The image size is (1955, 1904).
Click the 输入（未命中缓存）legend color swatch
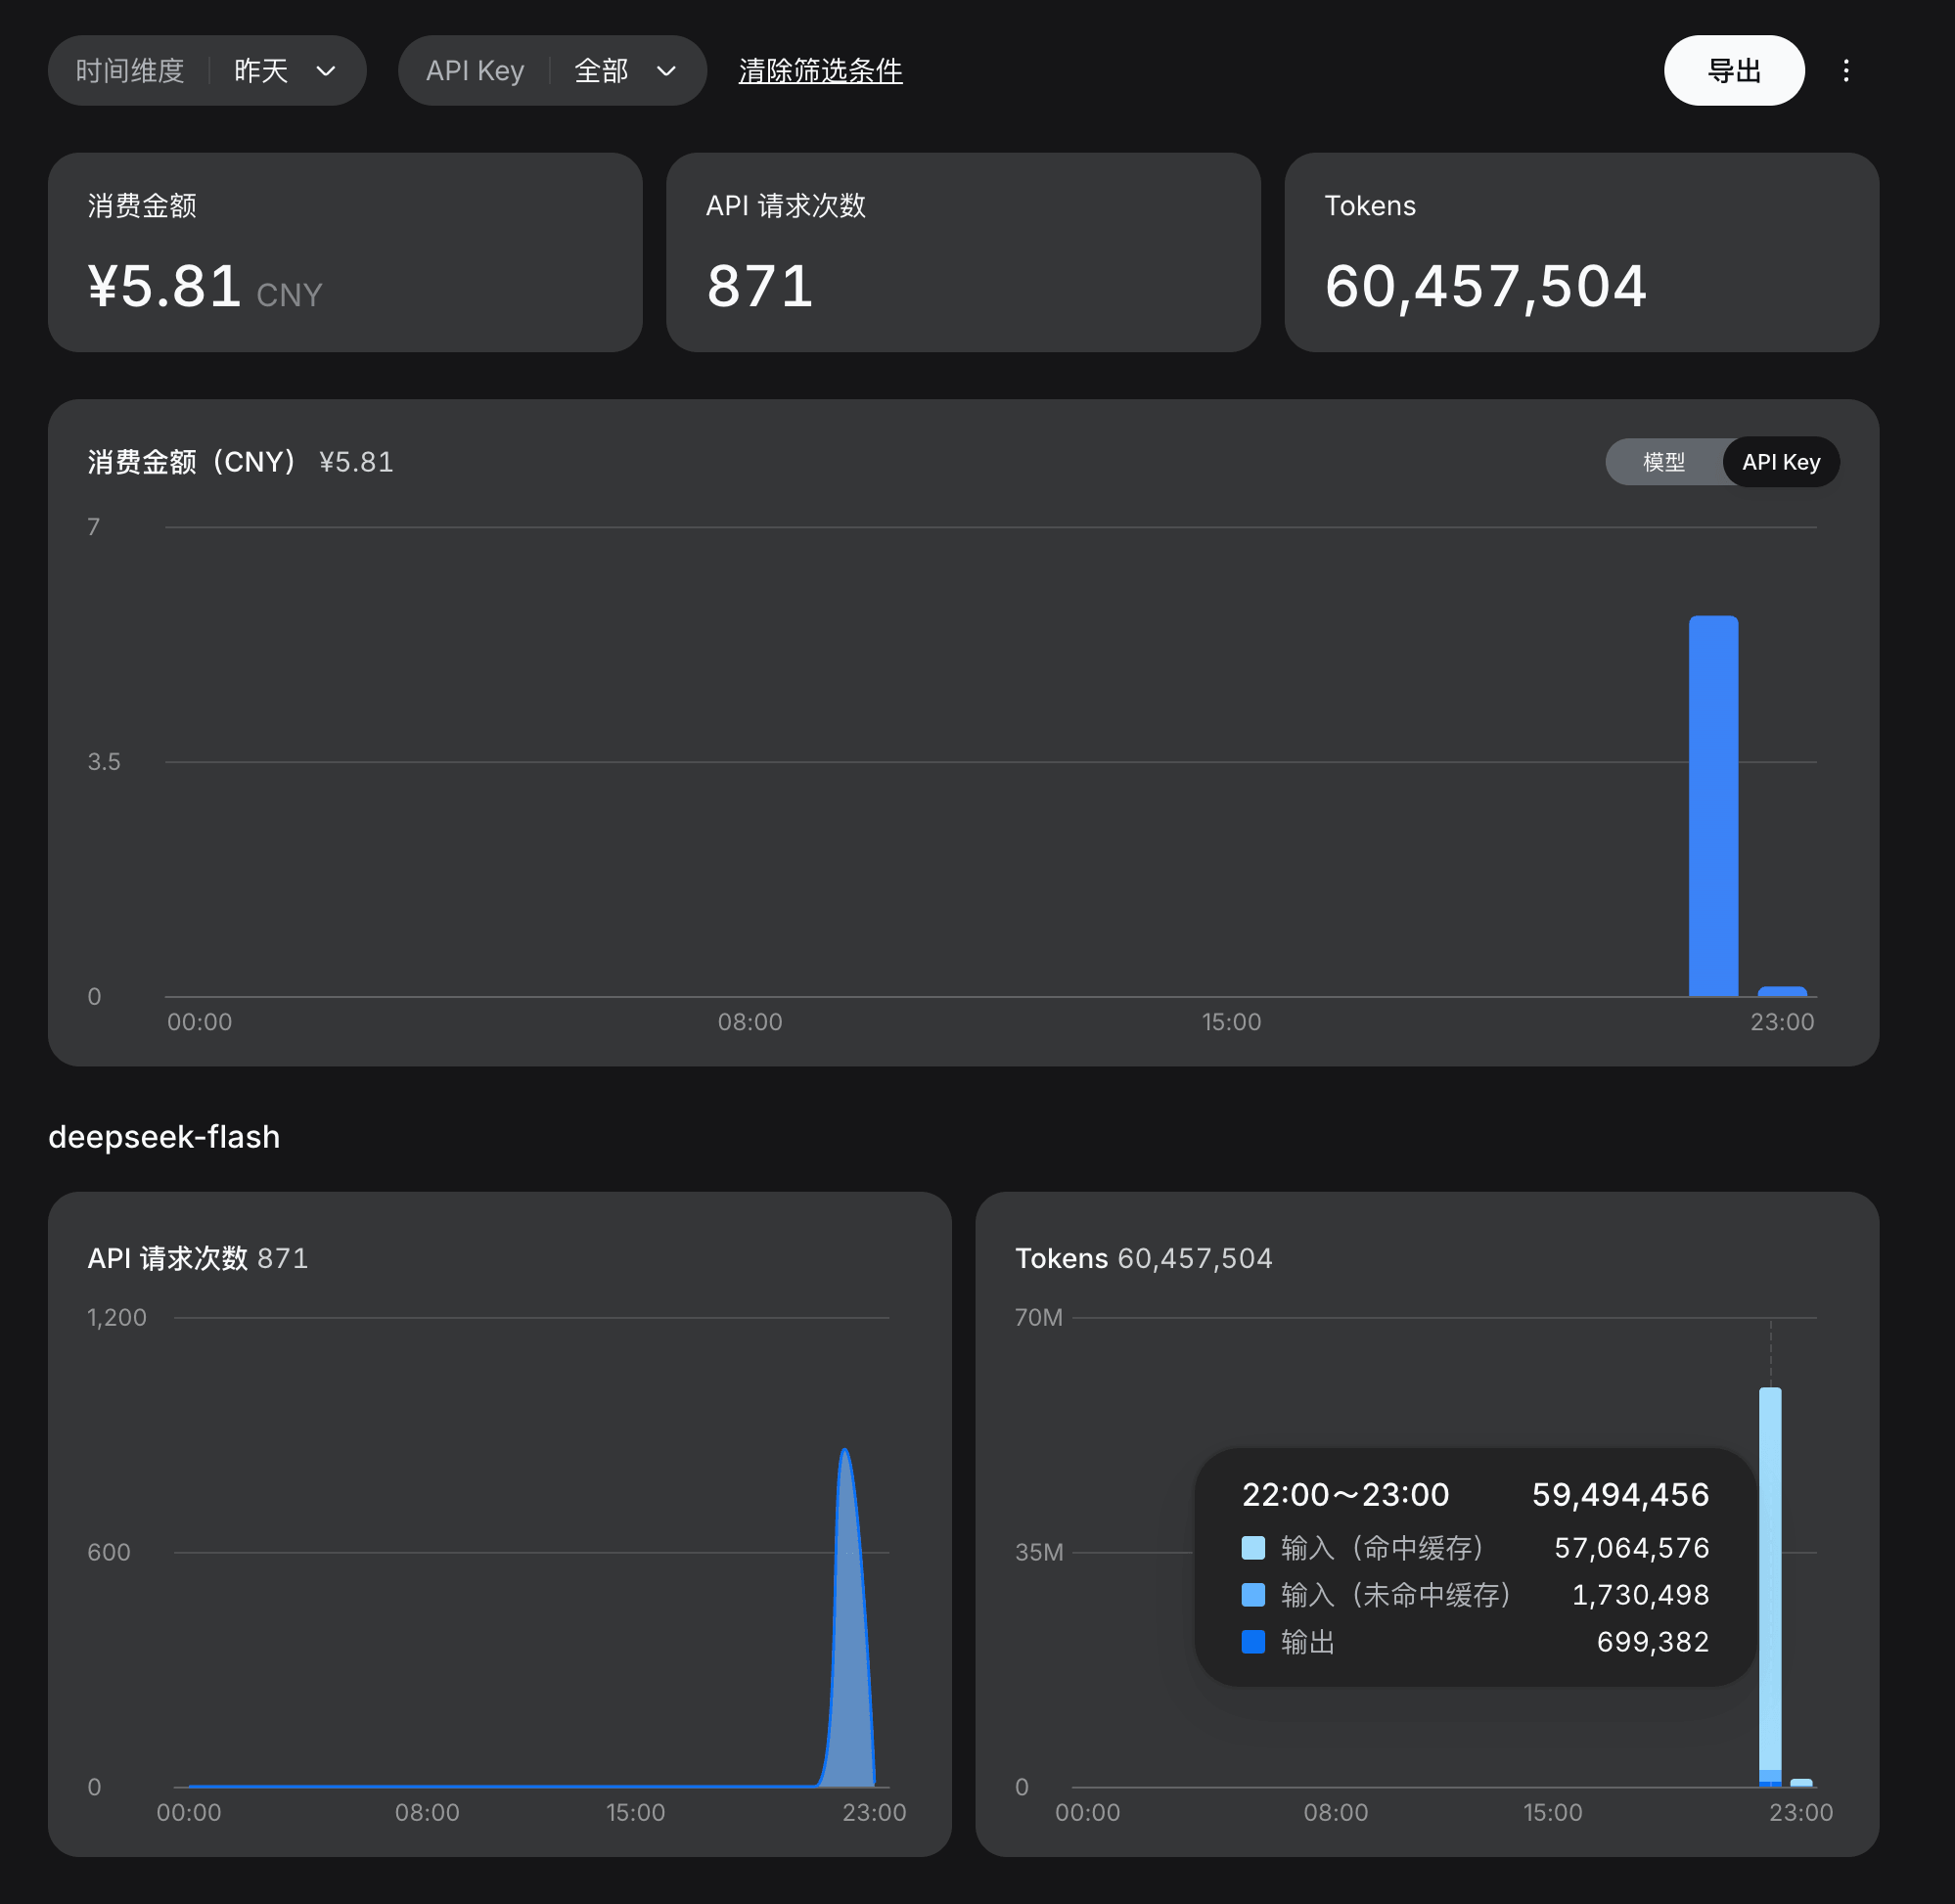1253,1594
